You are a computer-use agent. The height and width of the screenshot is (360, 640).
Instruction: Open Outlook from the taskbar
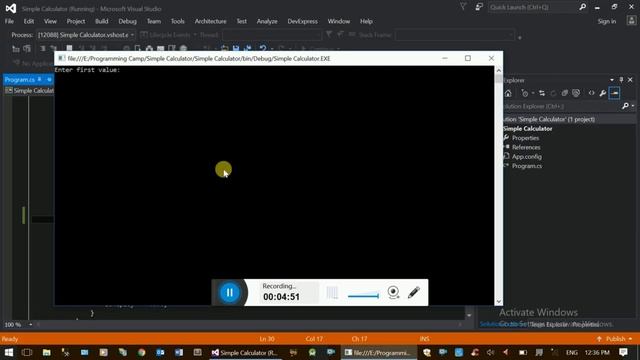(160, 352)
